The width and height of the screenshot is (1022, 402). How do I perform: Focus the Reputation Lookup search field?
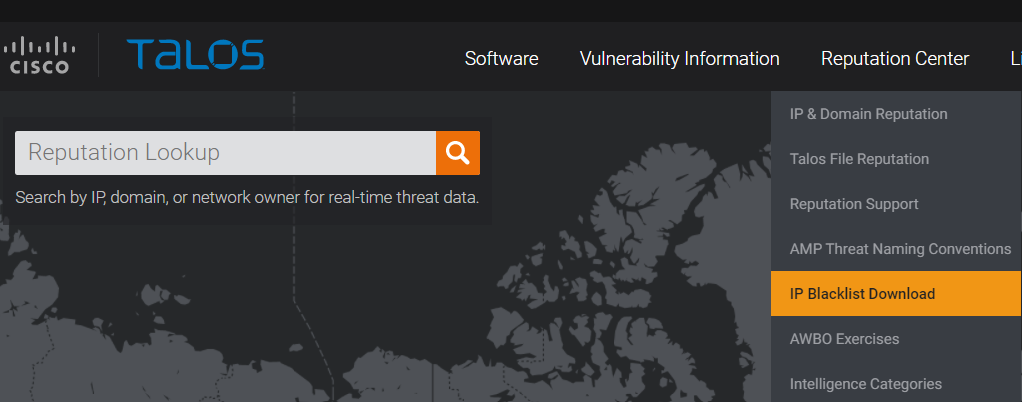click(226, 153)
